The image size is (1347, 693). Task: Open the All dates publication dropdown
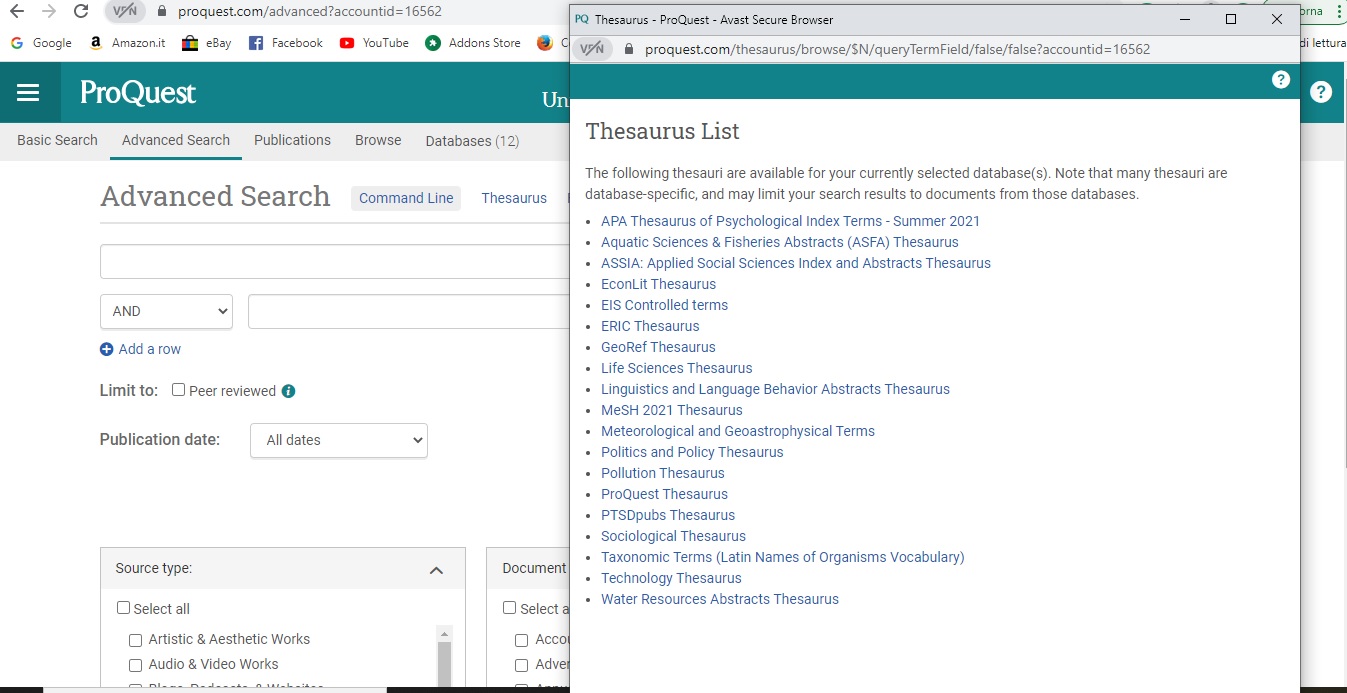click(338, 440)
